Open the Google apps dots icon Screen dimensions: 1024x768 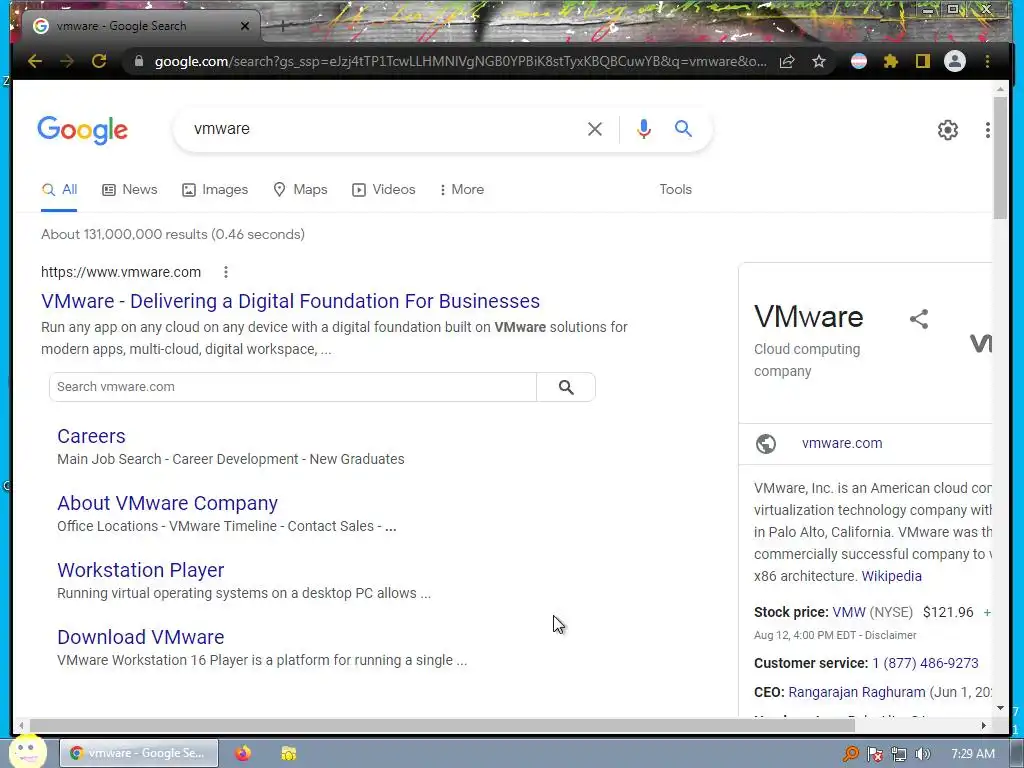pyautogui.click(x=987, y=130)
